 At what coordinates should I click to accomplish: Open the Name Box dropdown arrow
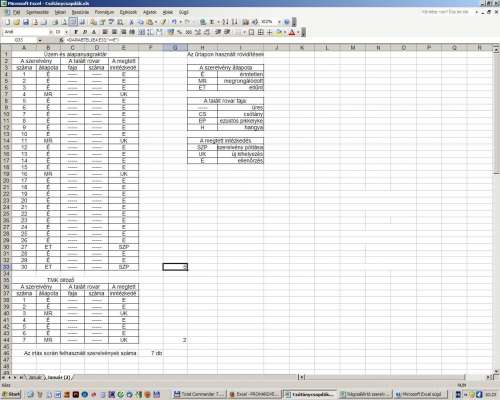pos(40,40)
